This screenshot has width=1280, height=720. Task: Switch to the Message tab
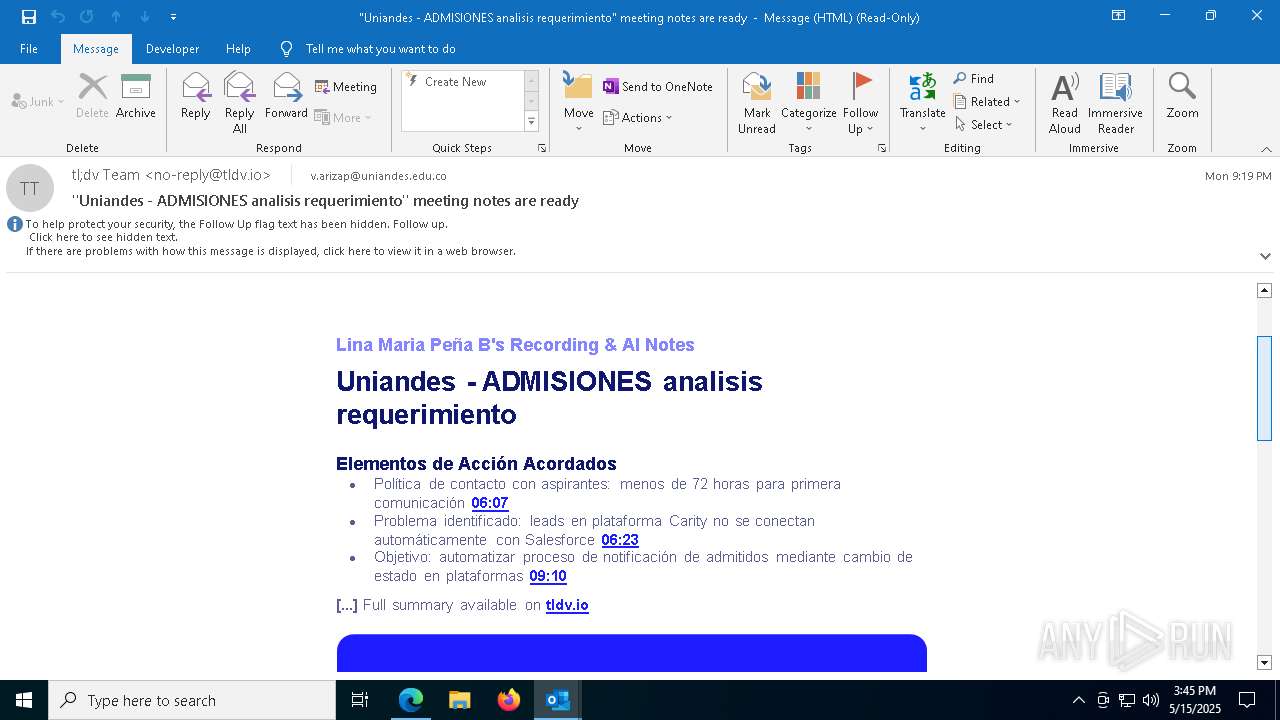click(x=96, y=49)
